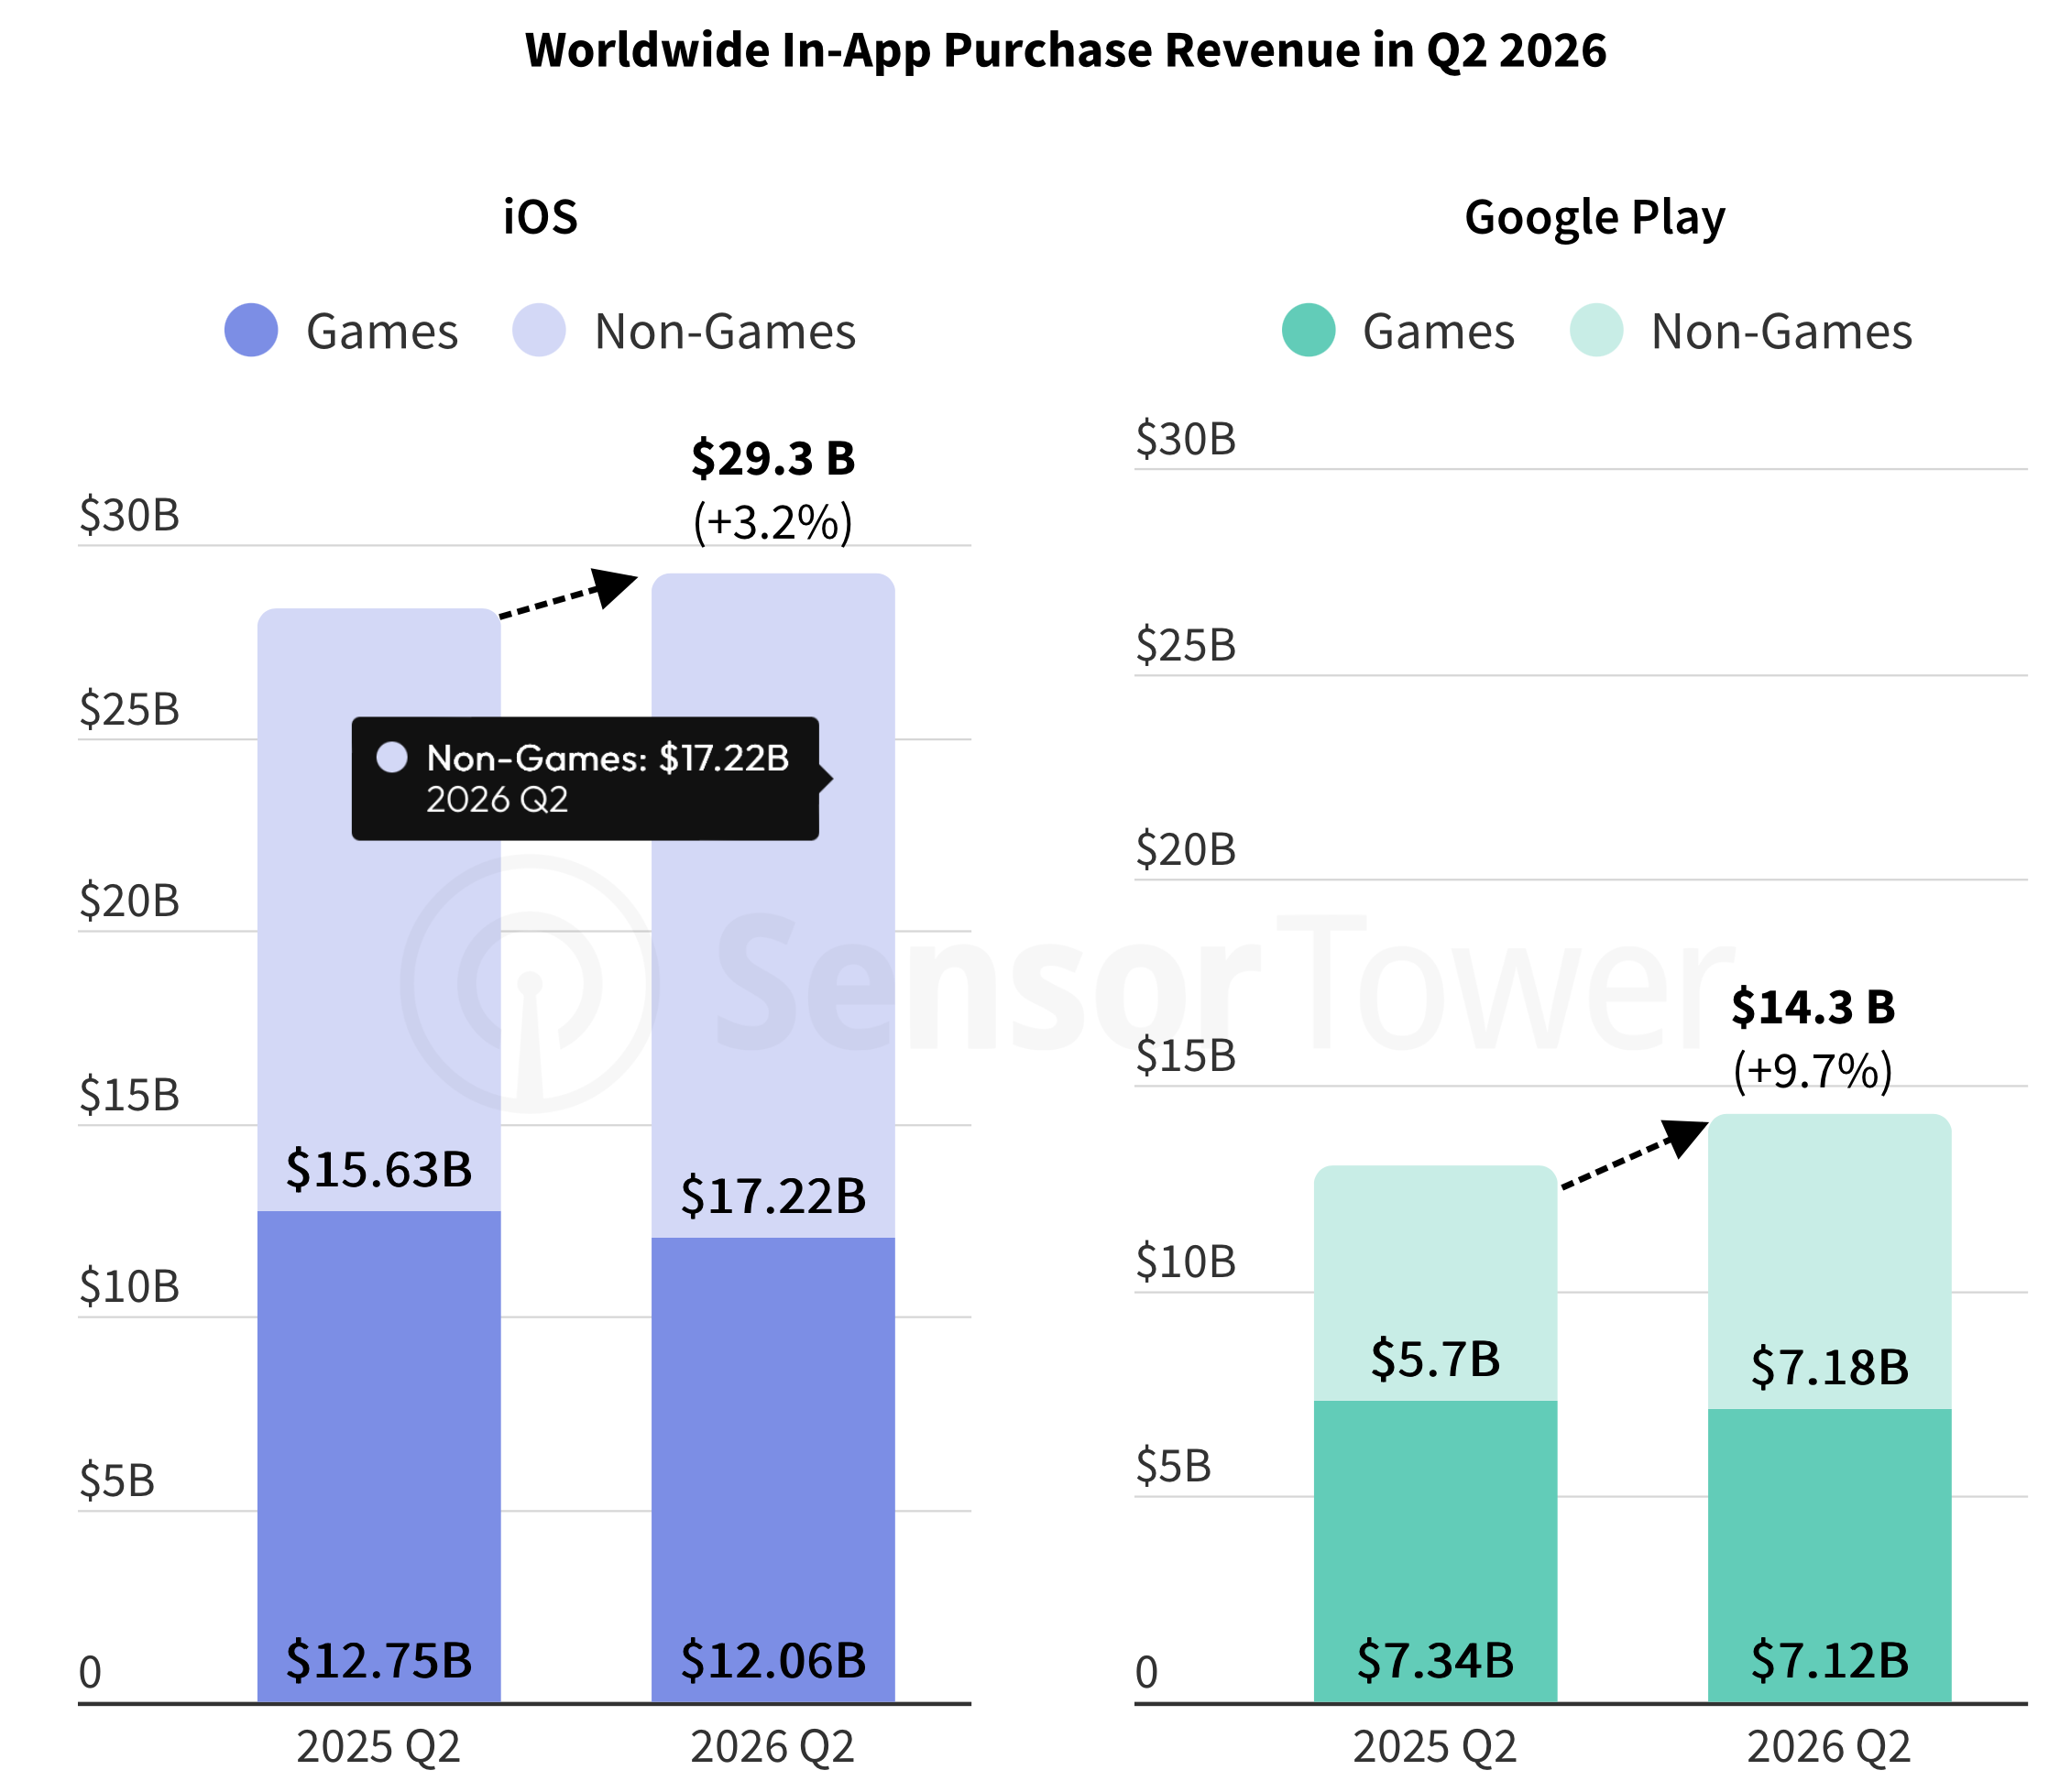Click the tooltip text "Non-Games: $17.22B"
The height and width of the screenshot is (1792, 2049).
click(608, 758)
